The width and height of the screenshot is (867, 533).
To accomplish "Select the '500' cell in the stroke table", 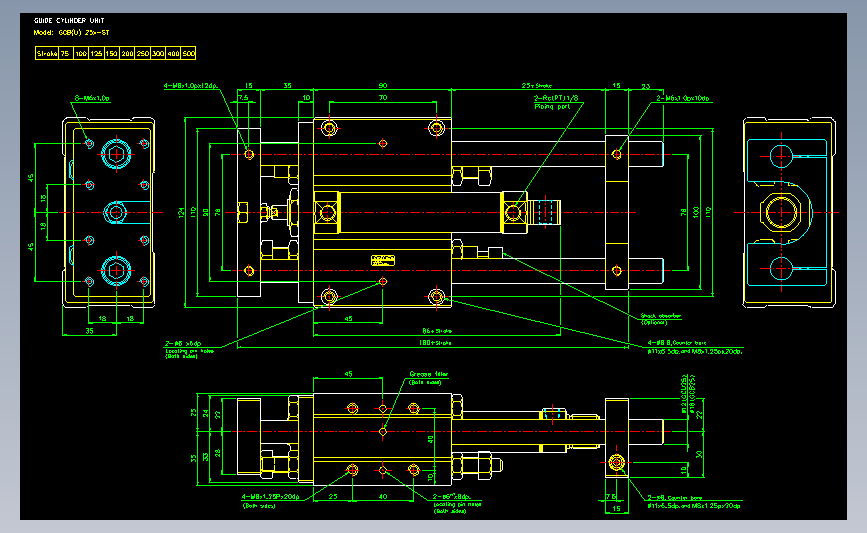I will point(189,54).
